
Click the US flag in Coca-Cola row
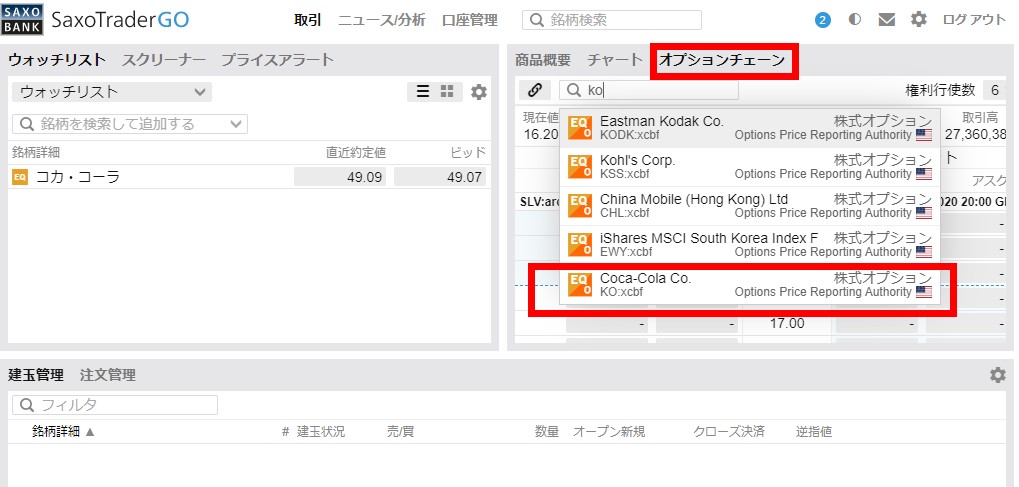pyautogui.click(x=923, y=292)
